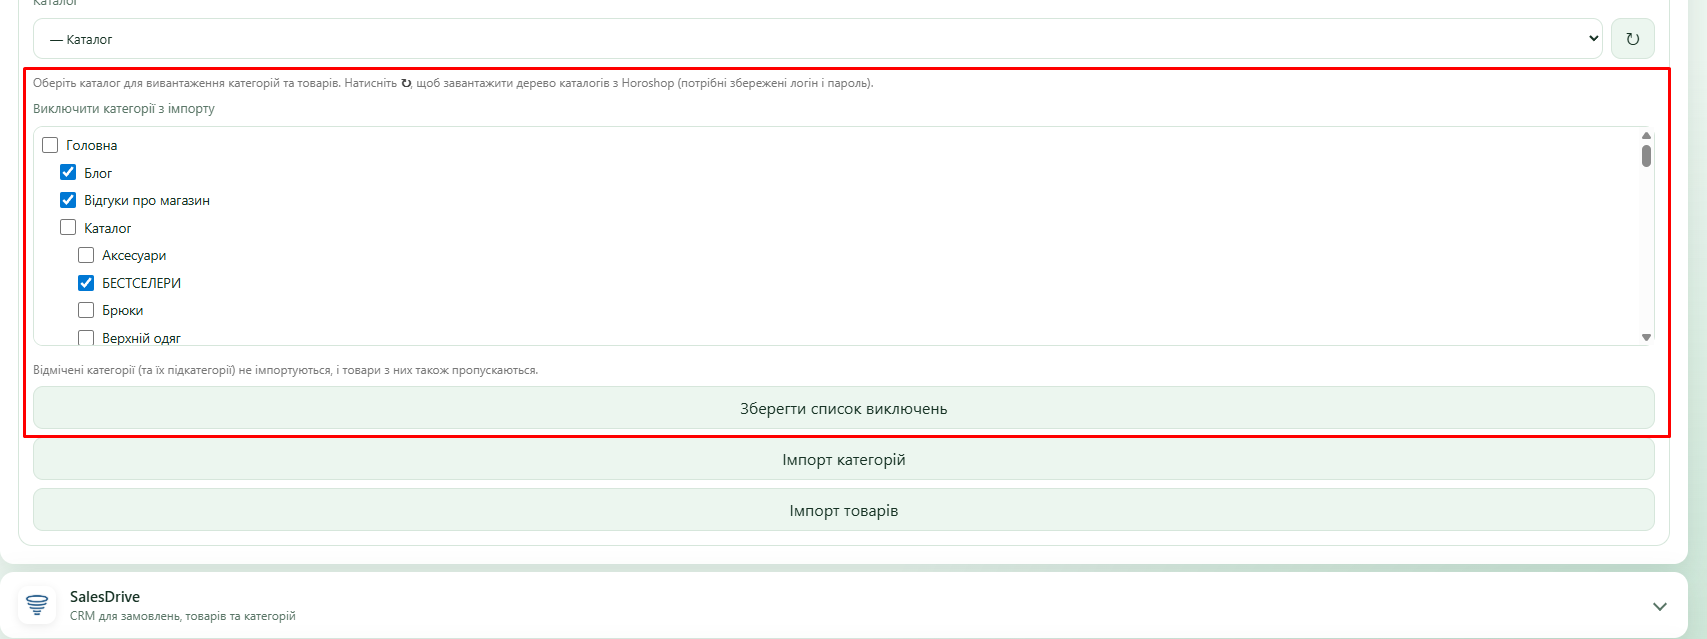Click the refresh catalog tree icon
The height and width of the screenshot is (639, 1707).
click(1632, 39)
